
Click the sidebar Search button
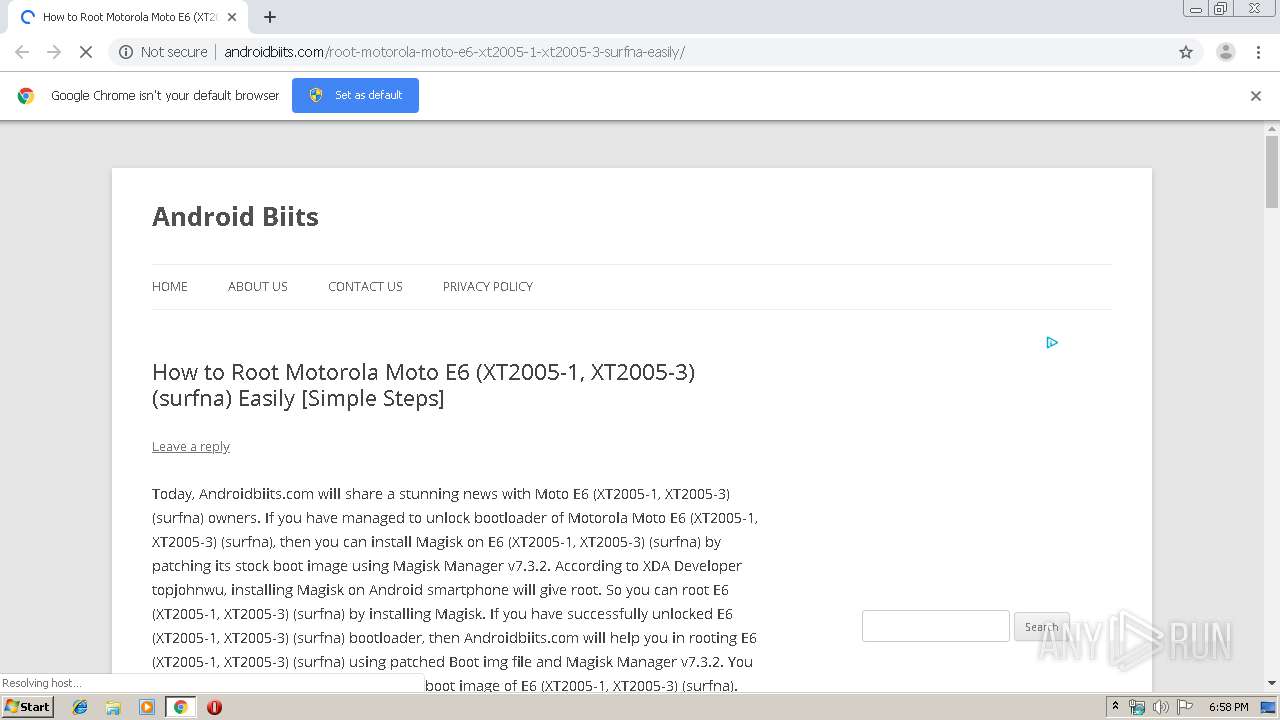tap(1041, 627)
